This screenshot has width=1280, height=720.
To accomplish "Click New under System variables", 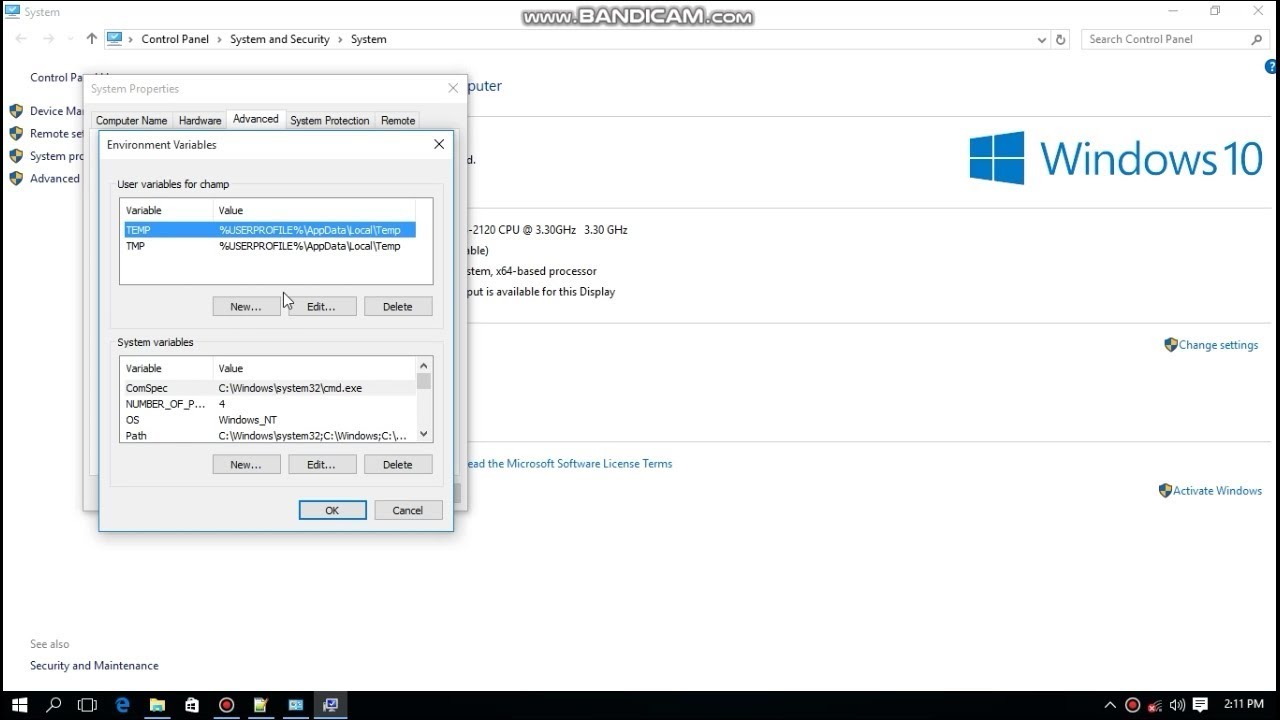I will tap(246, 464).
